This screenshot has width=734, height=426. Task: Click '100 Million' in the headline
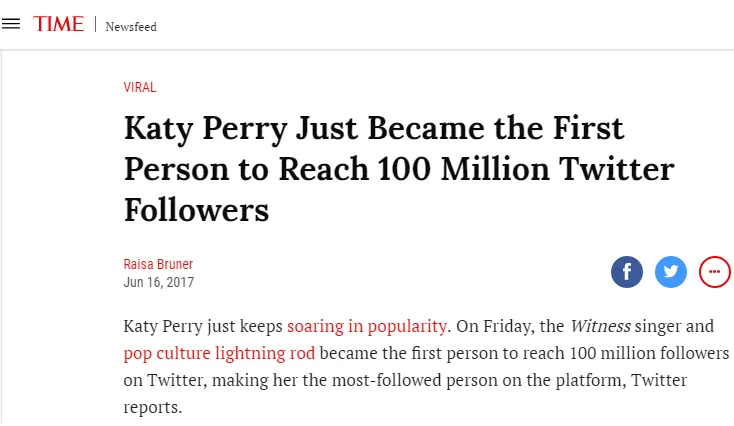coord(463,169)
